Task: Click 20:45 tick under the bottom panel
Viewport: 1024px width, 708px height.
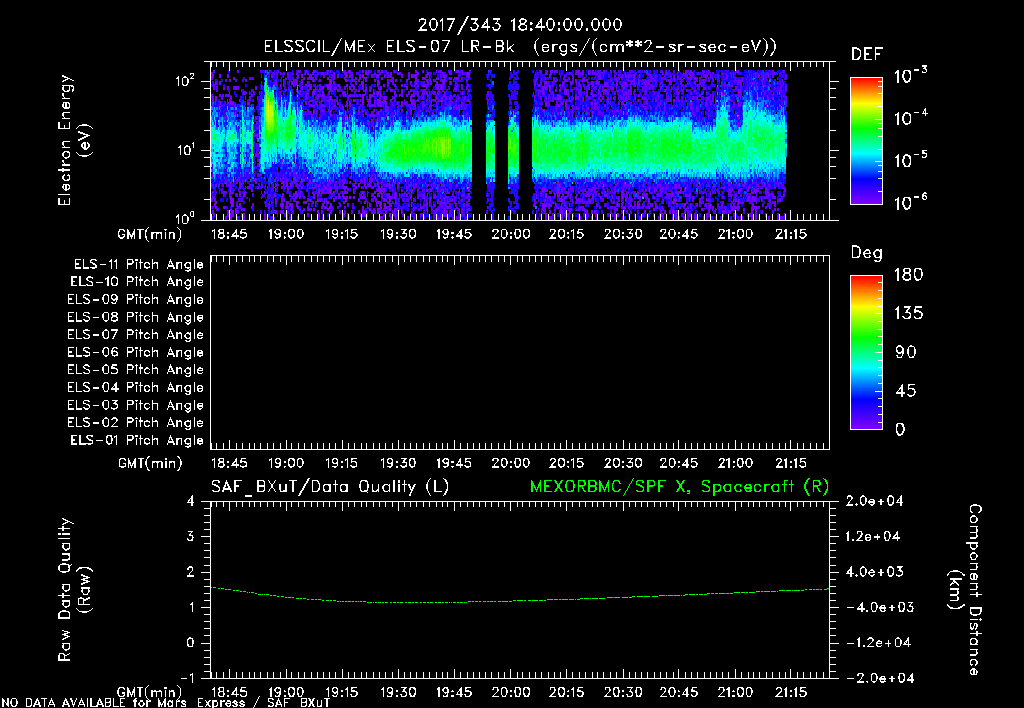Action: point(679,692)
